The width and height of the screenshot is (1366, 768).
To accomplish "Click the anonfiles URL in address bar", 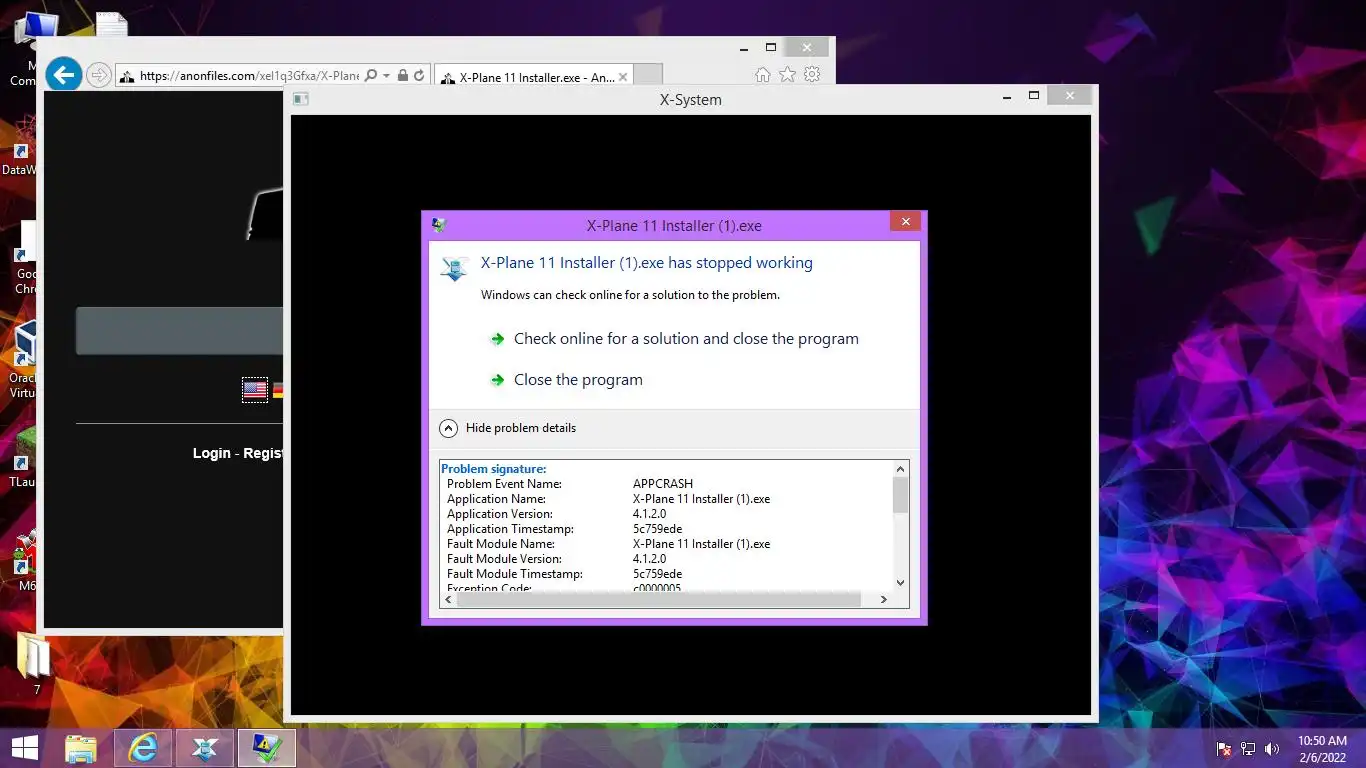I will point(249,76).
